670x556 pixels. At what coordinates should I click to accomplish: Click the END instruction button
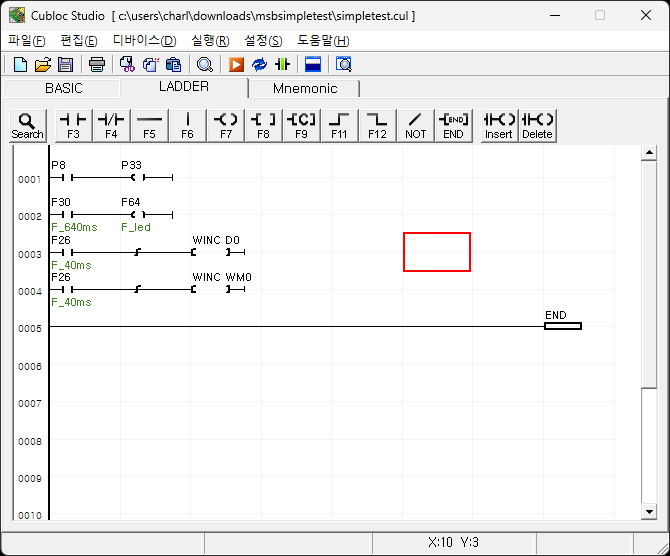tap(454, 125)
